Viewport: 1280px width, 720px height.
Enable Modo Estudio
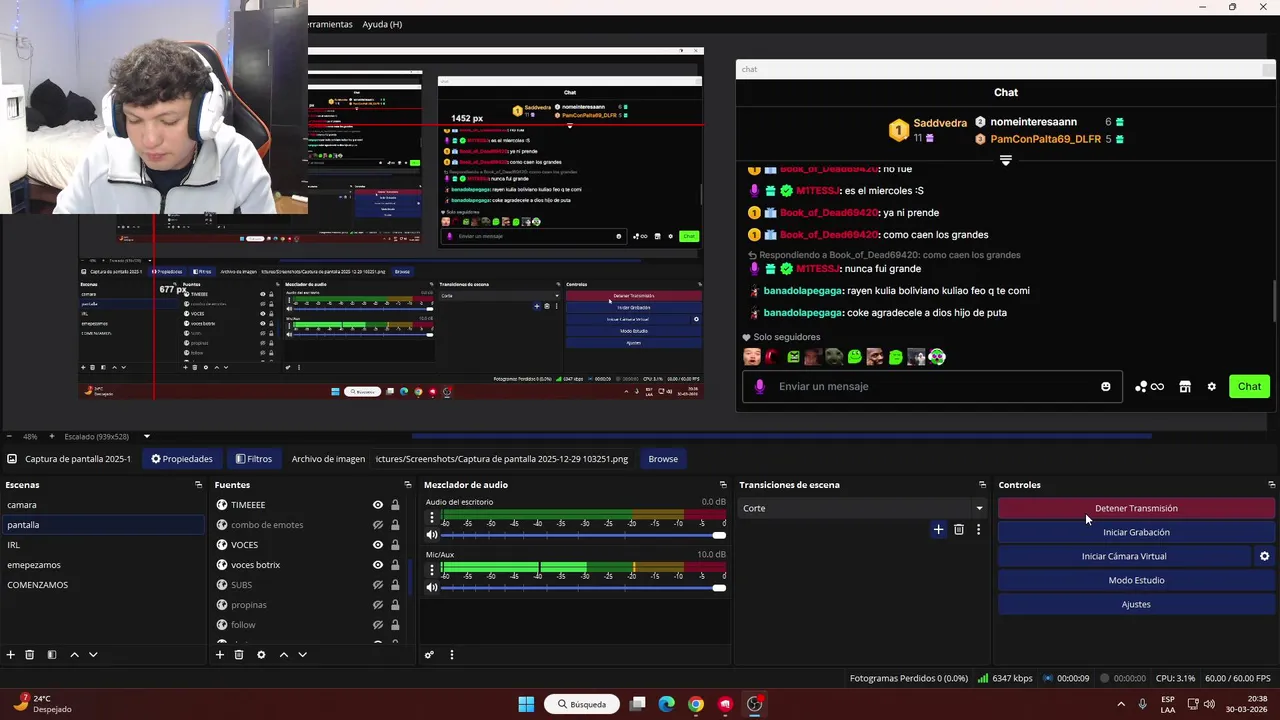pyautogui.click(x=1136, y=580)
